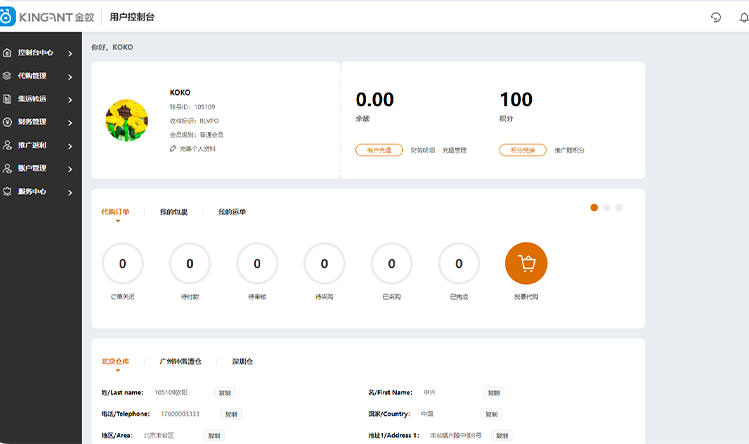This screenshot has width=749, height=444.
Task: Select the third gray carousel dot
Action: click(x=618, y=207)
